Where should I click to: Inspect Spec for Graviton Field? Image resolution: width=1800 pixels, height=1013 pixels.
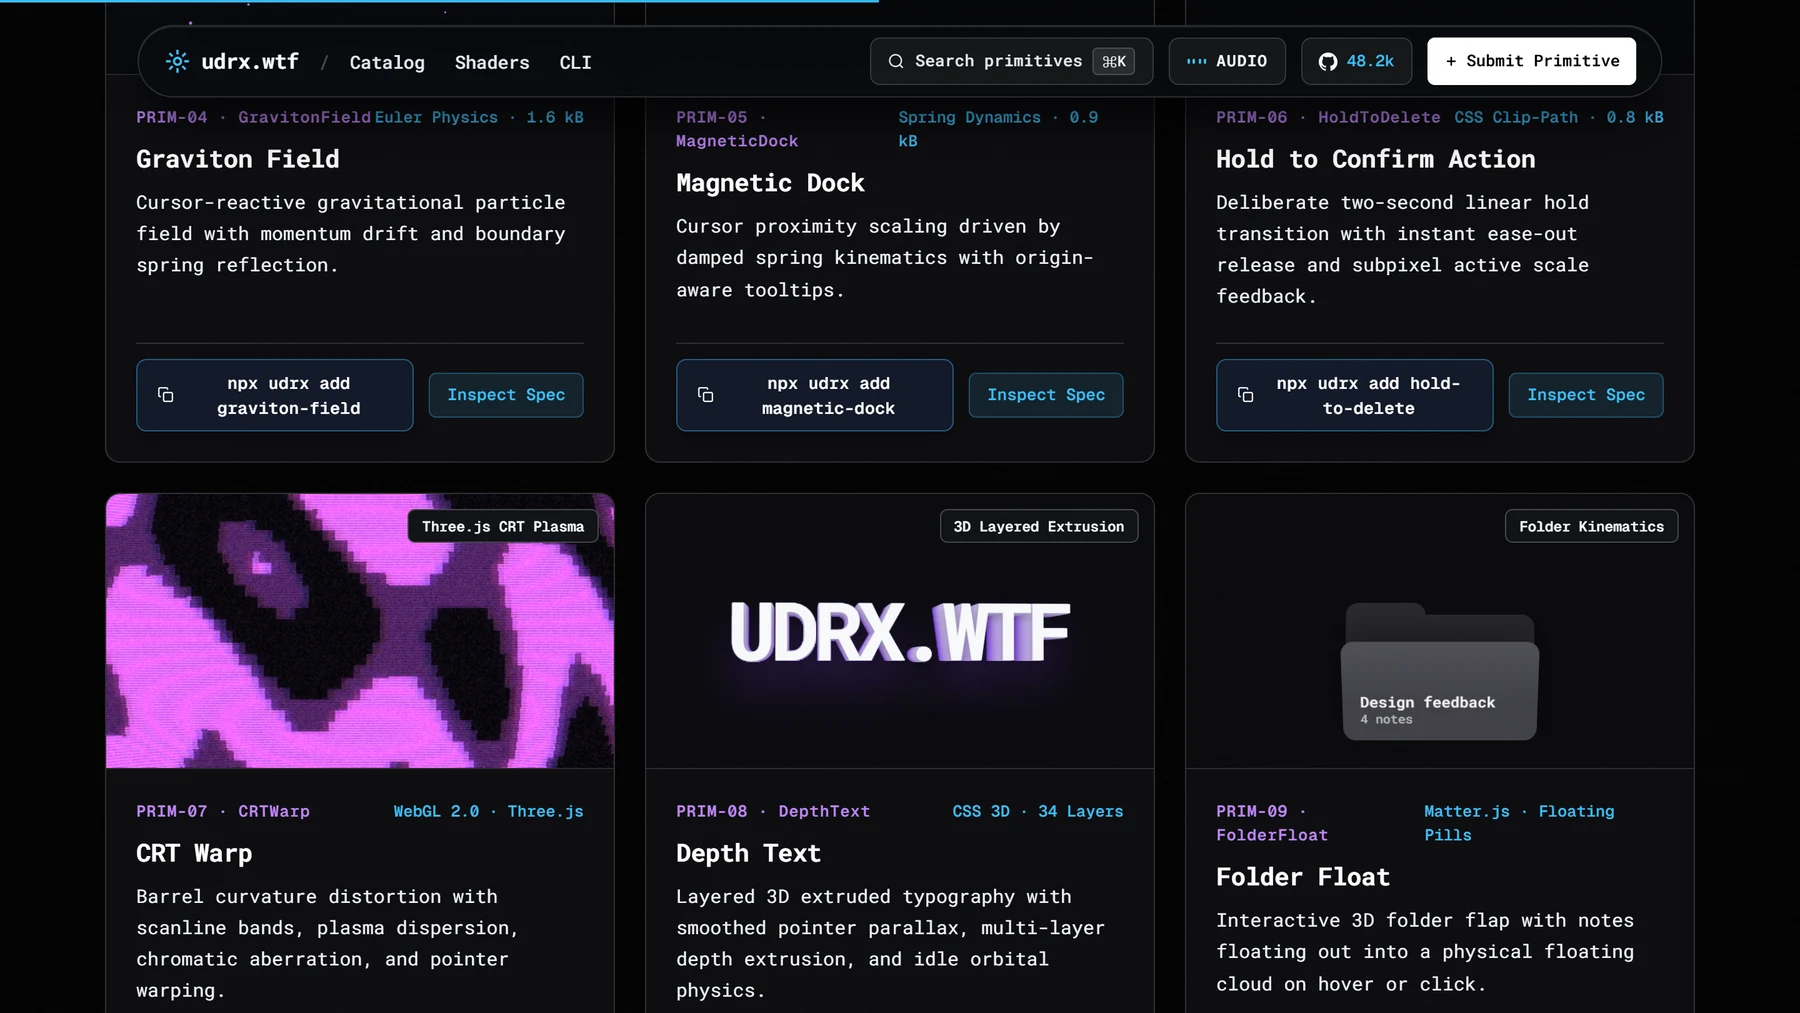click(506, 395)
